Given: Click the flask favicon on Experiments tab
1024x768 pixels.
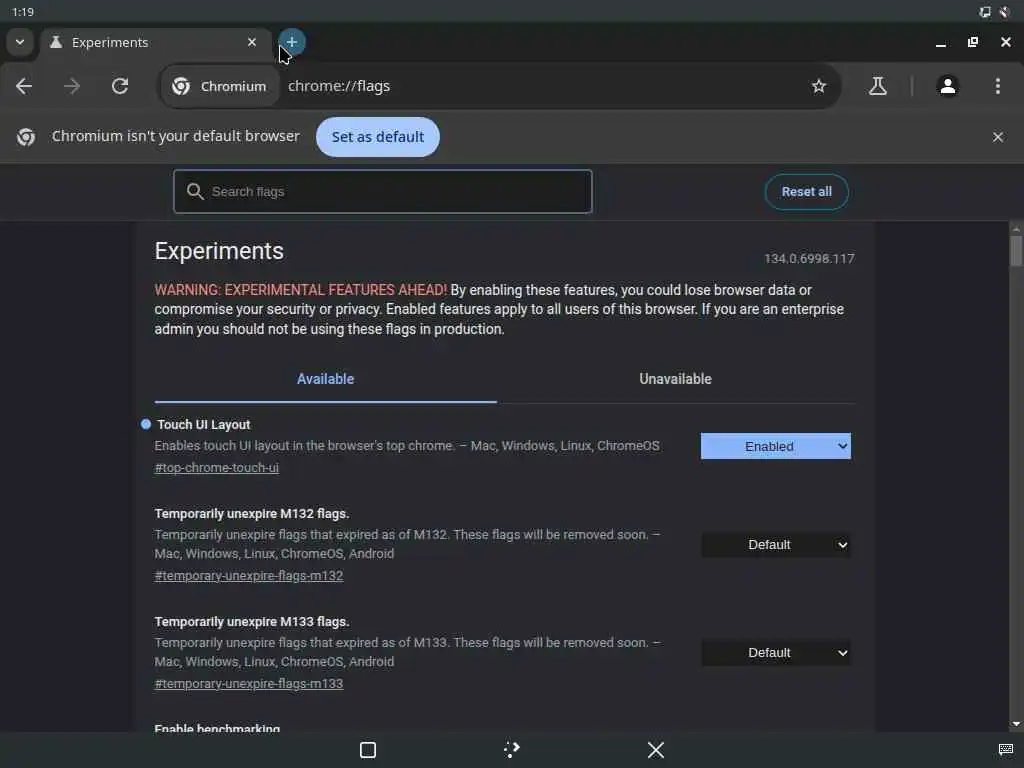Looking at the screenshot, I should [x=56, y=42].
